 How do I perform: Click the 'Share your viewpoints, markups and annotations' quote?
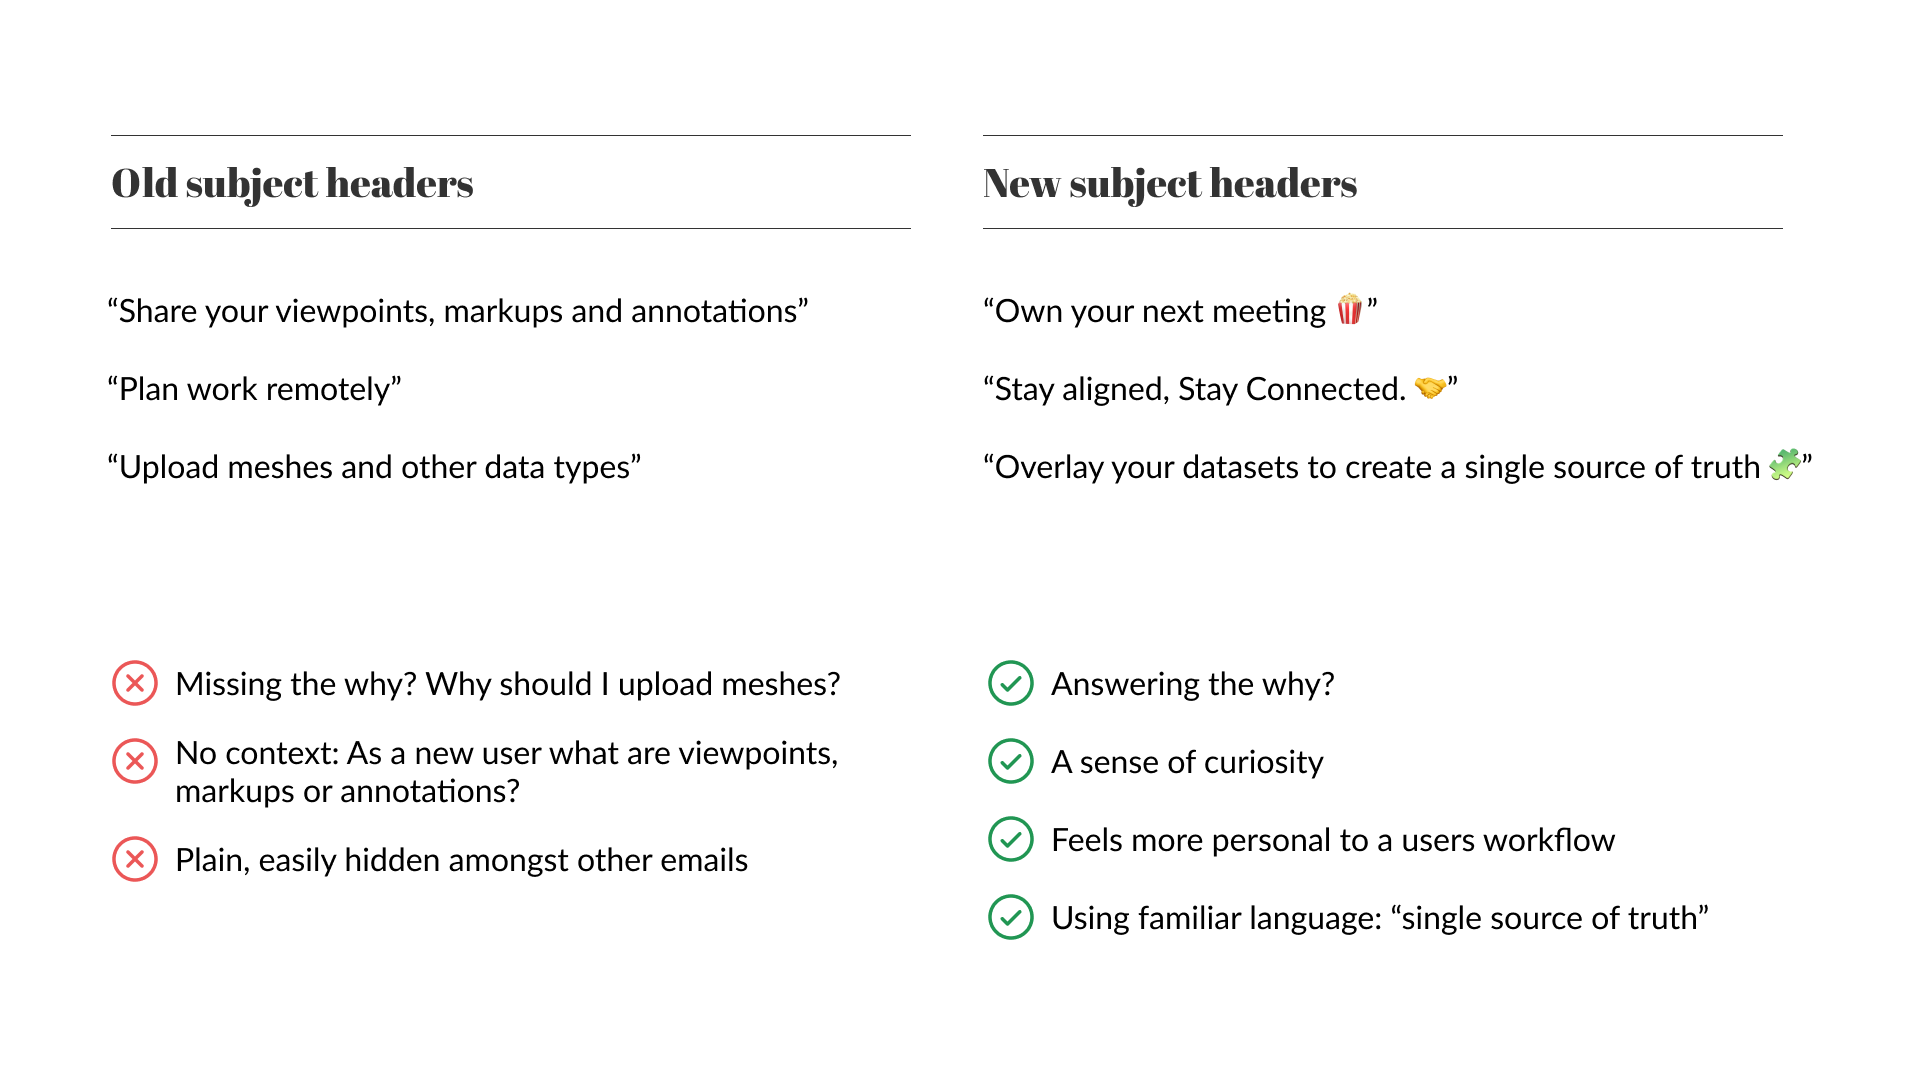[458, 312]
